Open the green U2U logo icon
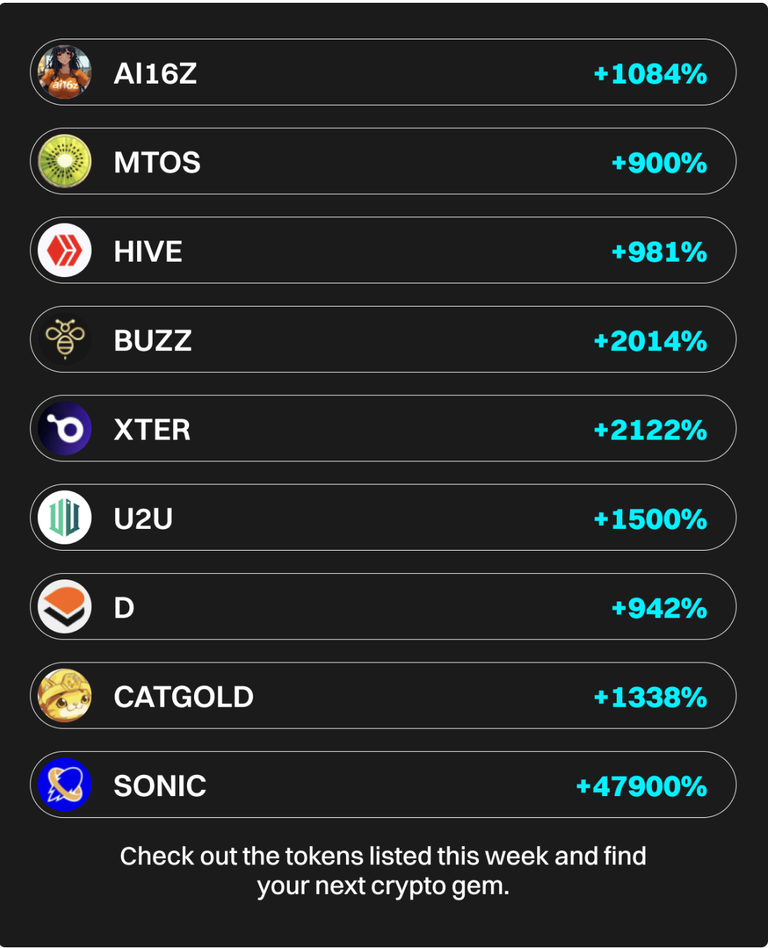 point(65,518)
